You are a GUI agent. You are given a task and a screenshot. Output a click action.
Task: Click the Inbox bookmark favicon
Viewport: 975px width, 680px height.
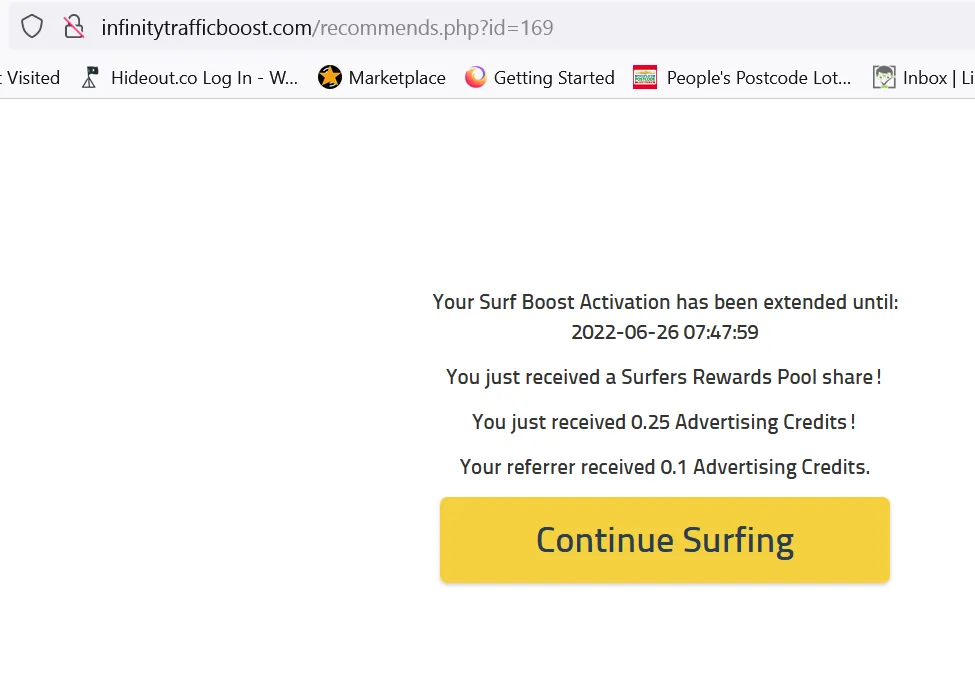(x=884, y=78)
